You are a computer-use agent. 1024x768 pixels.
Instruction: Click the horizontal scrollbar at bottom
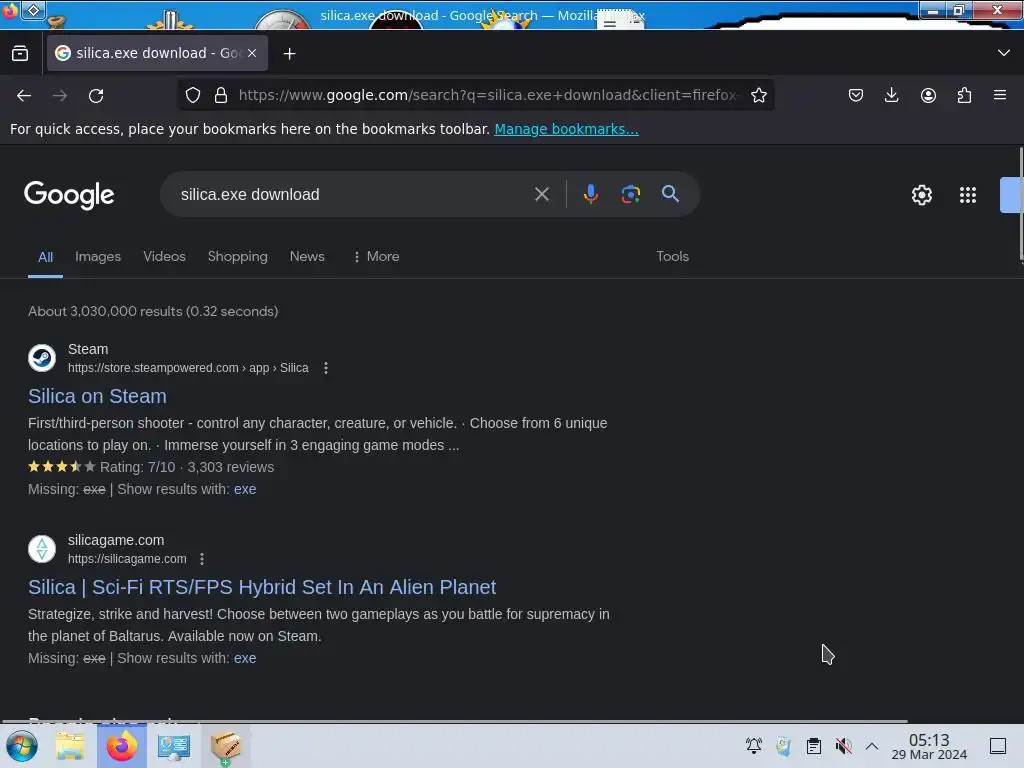(455, 721)
